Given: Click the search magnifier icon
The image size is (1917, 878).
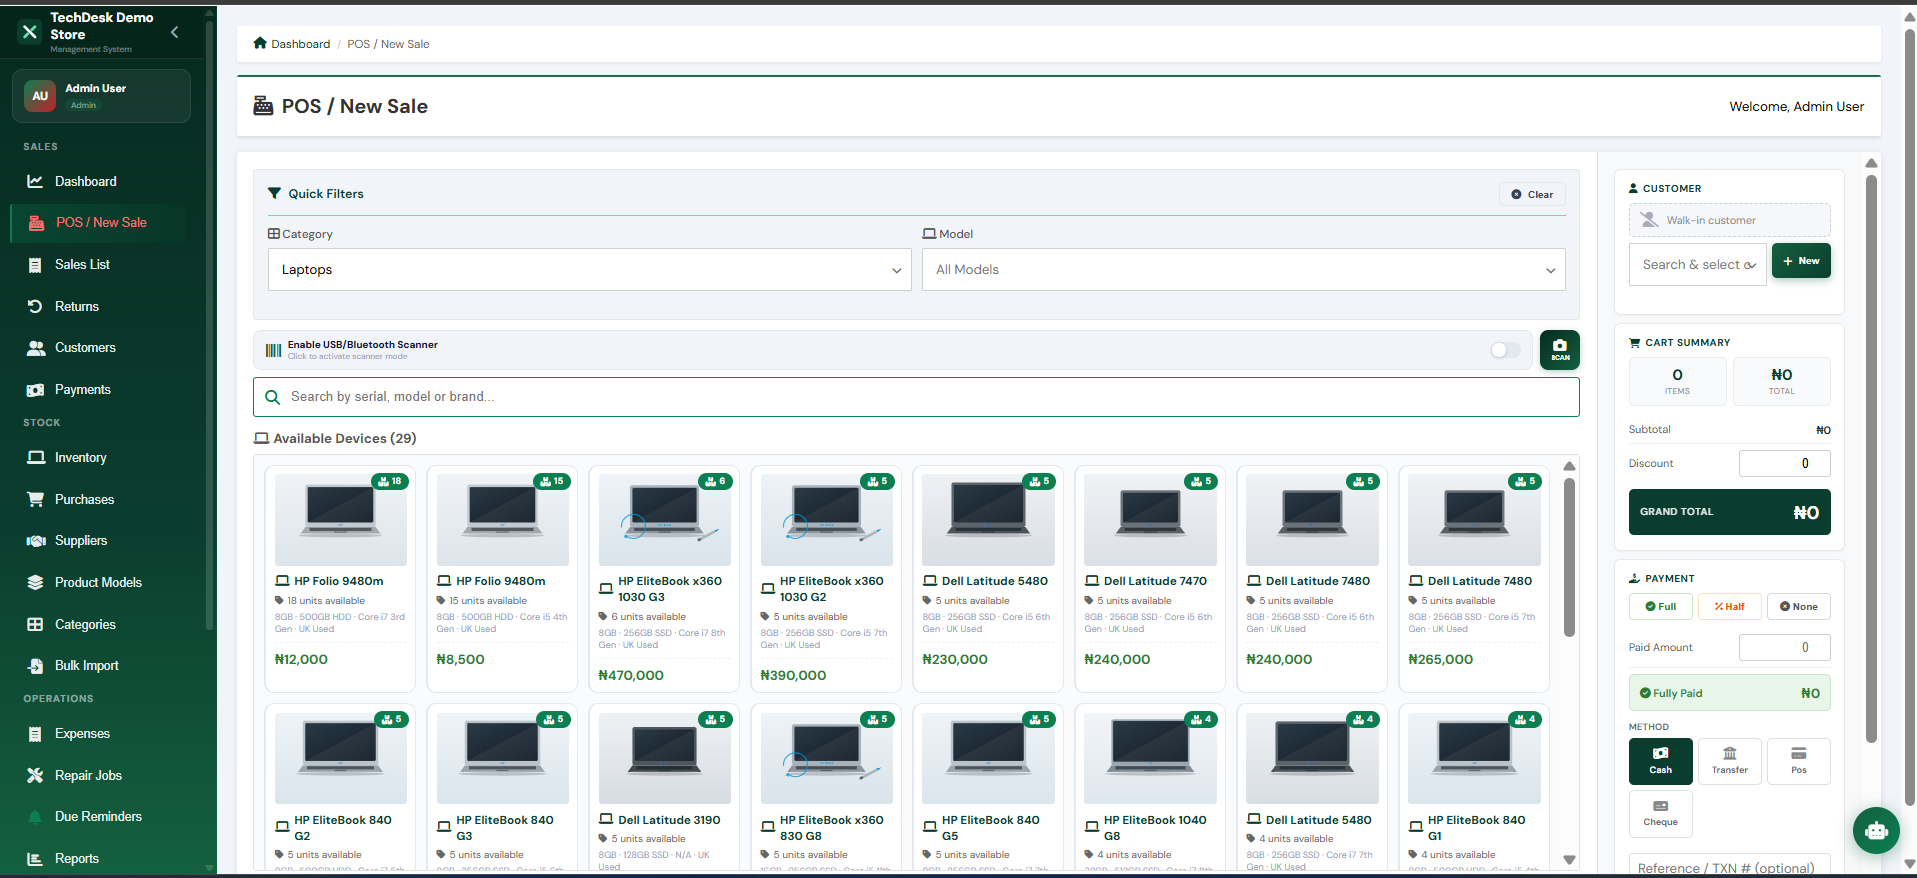Looking at the screenshot, I should (x=272, y=397).
